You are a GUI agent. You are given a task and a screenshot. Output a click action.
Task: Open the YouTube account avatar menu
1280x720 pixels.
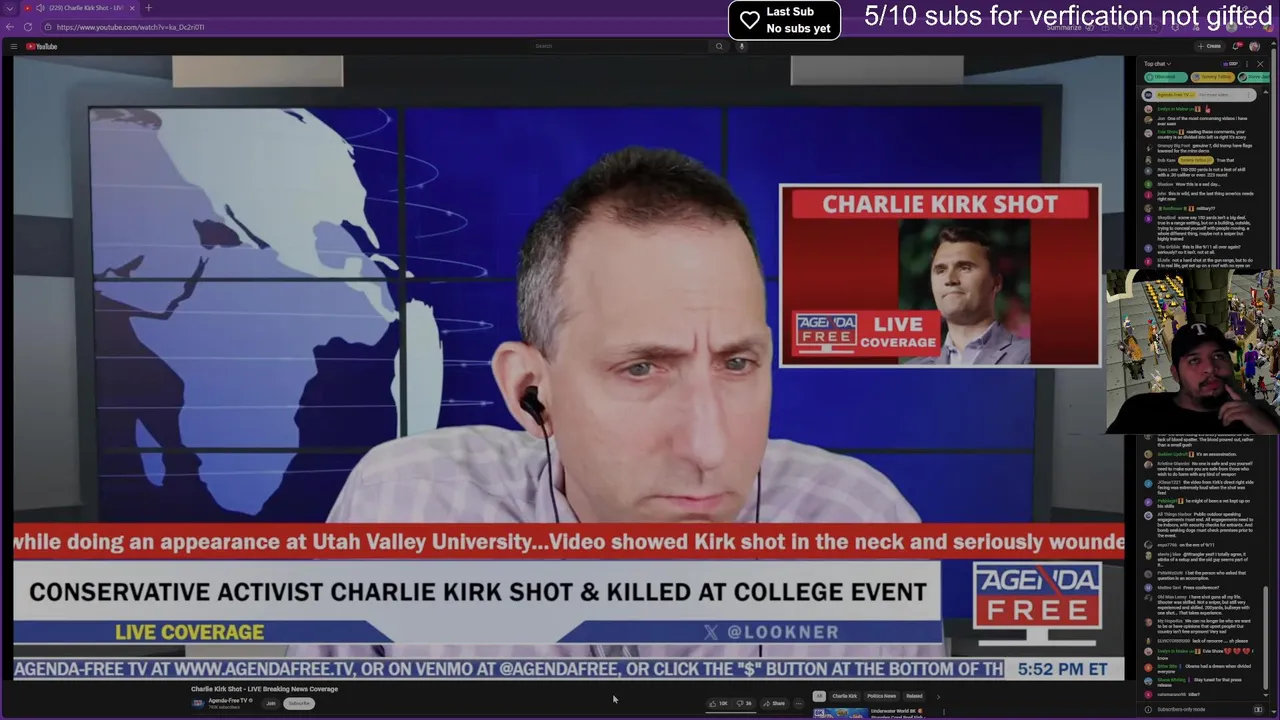1254,46
